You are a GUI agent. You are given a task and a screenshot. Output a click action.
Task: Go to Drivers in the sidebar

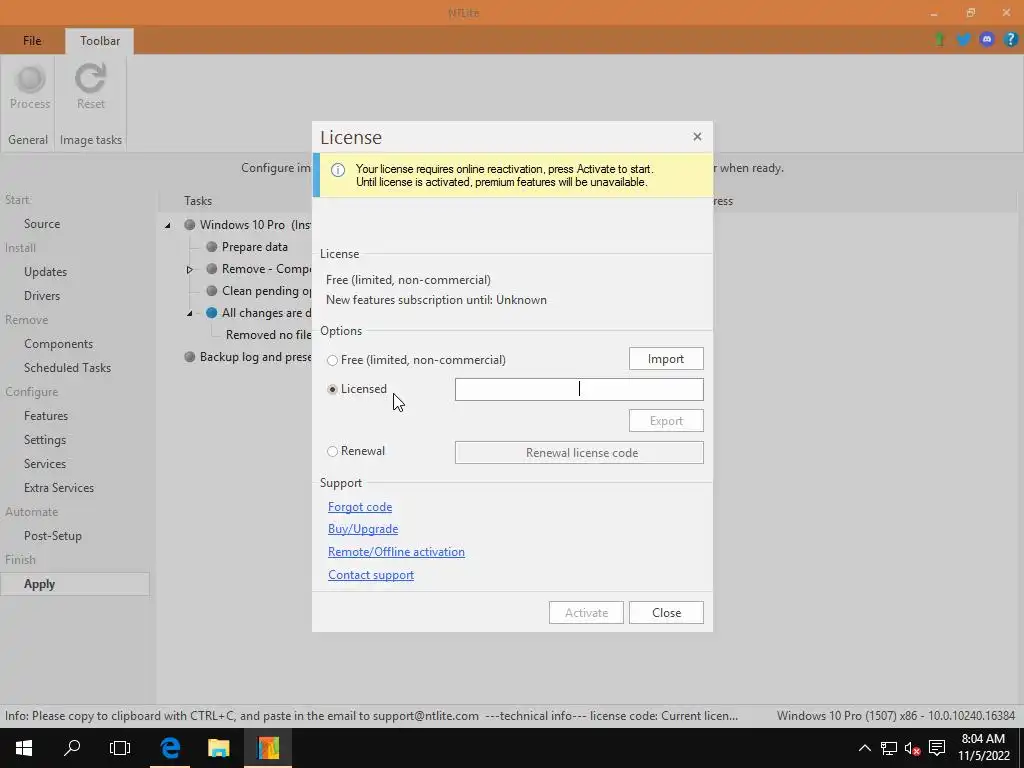click(42, 296)
